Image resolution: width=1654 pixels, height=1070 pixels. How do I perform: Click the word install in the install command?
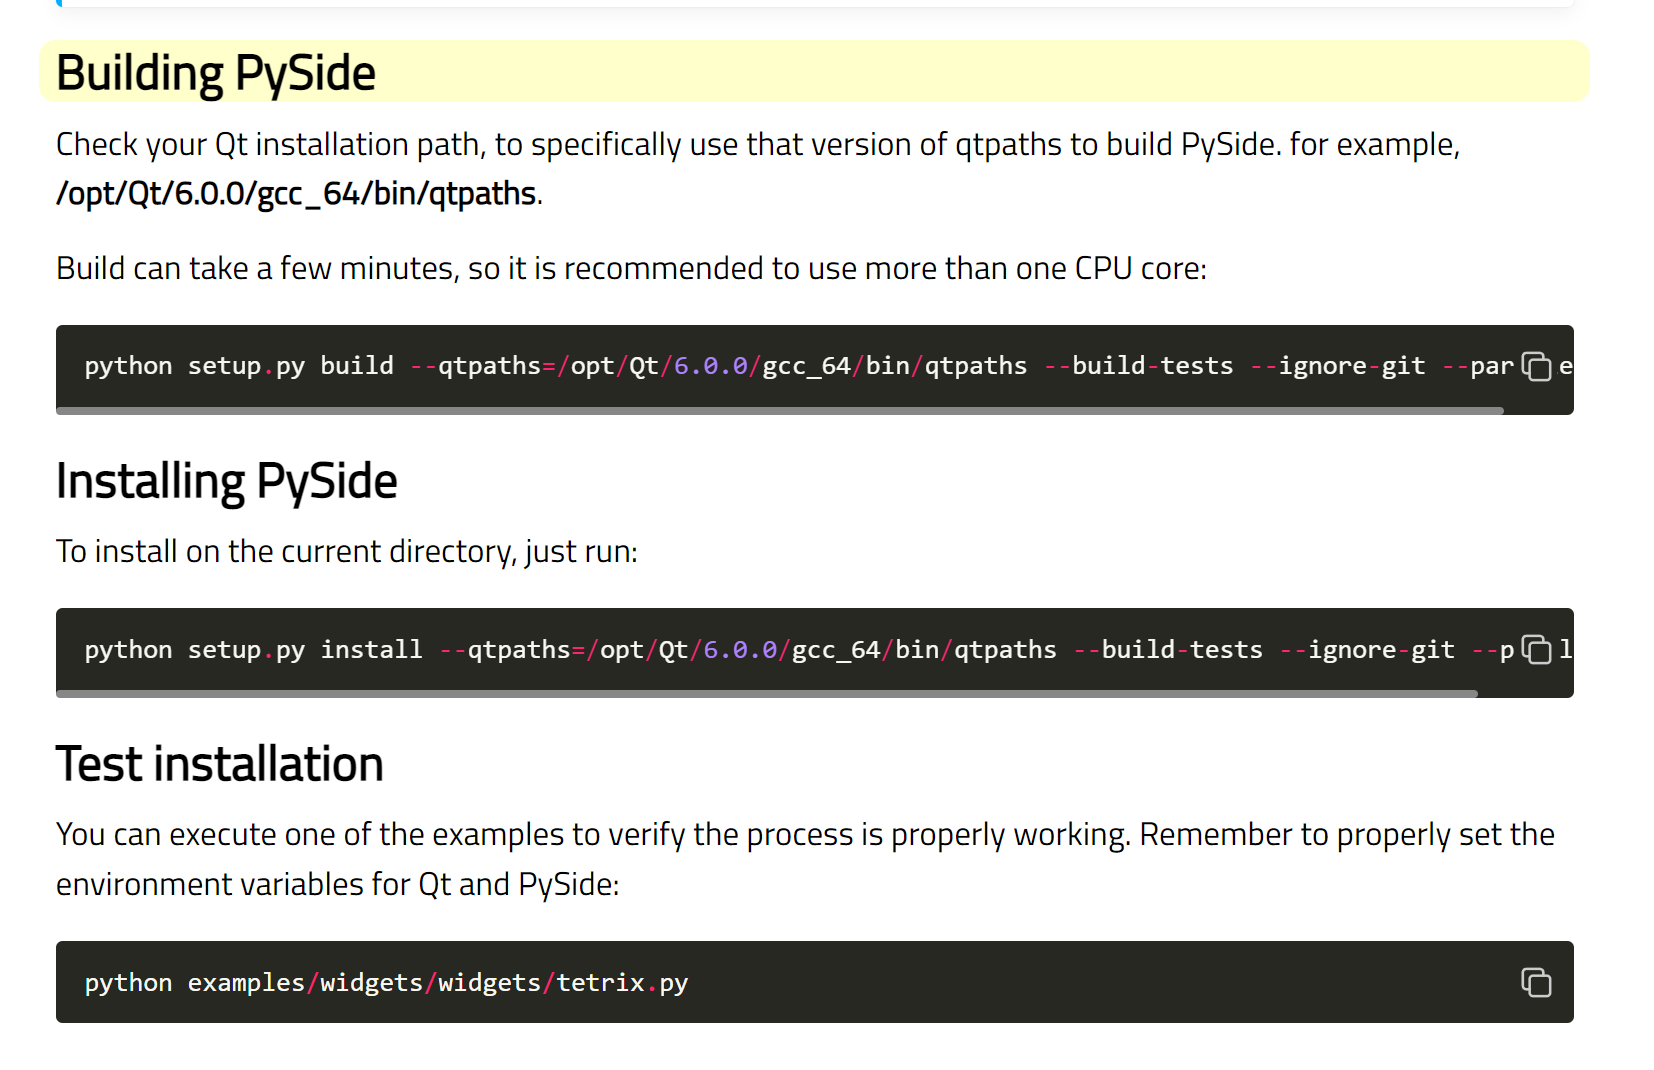[x=371, y=650]
